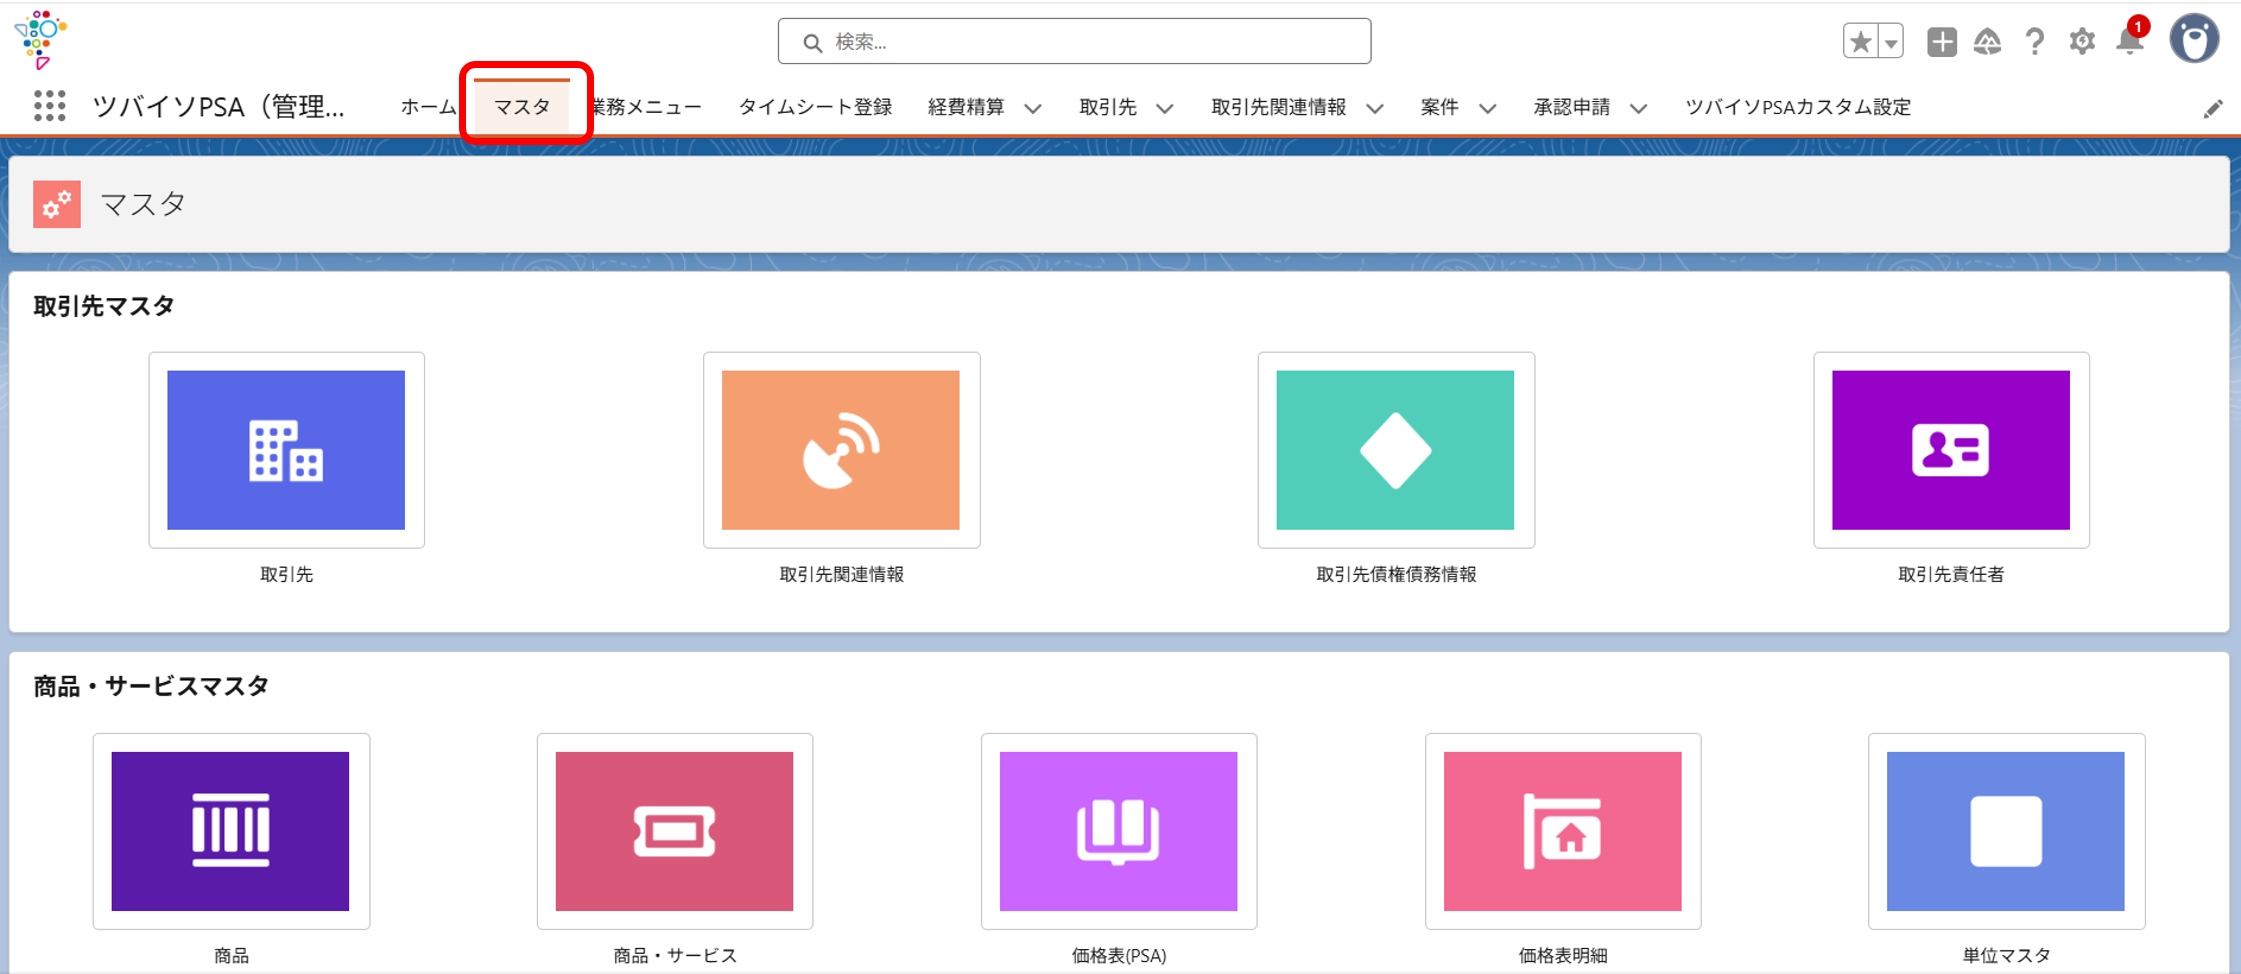Image resolution: width=2241 pixels, height=974 pixels.
Task: Open the タイムシート登録 tab
Action: 815,106
